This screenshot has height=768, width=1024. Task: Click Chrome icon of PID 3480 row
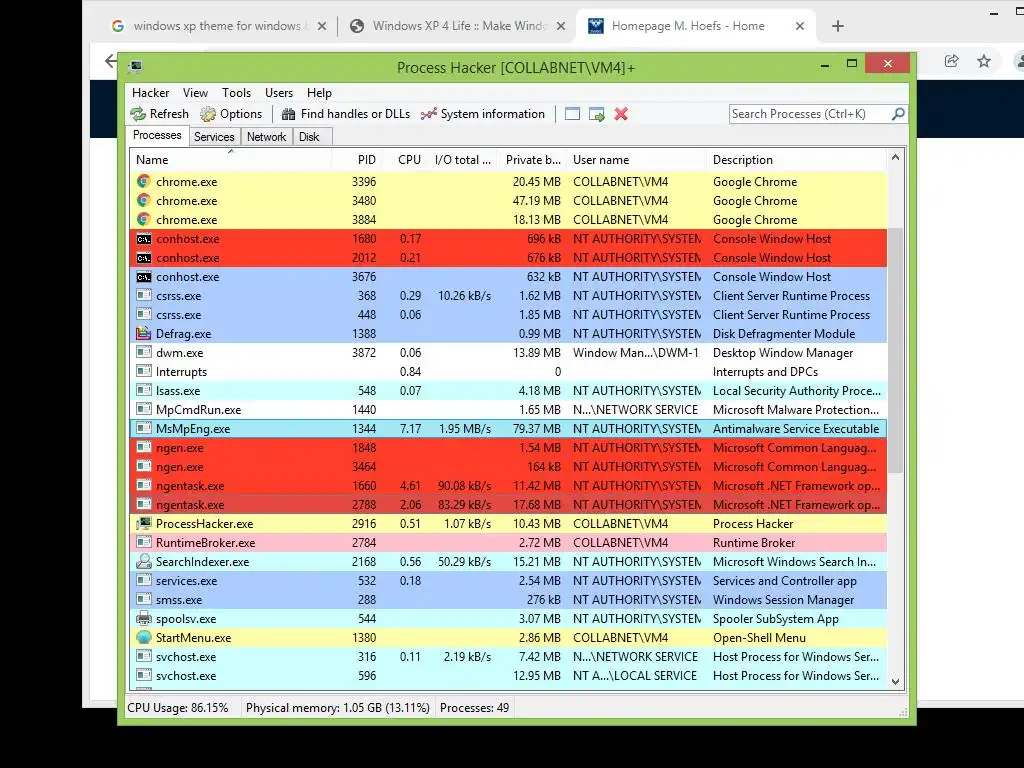point(144,200)
